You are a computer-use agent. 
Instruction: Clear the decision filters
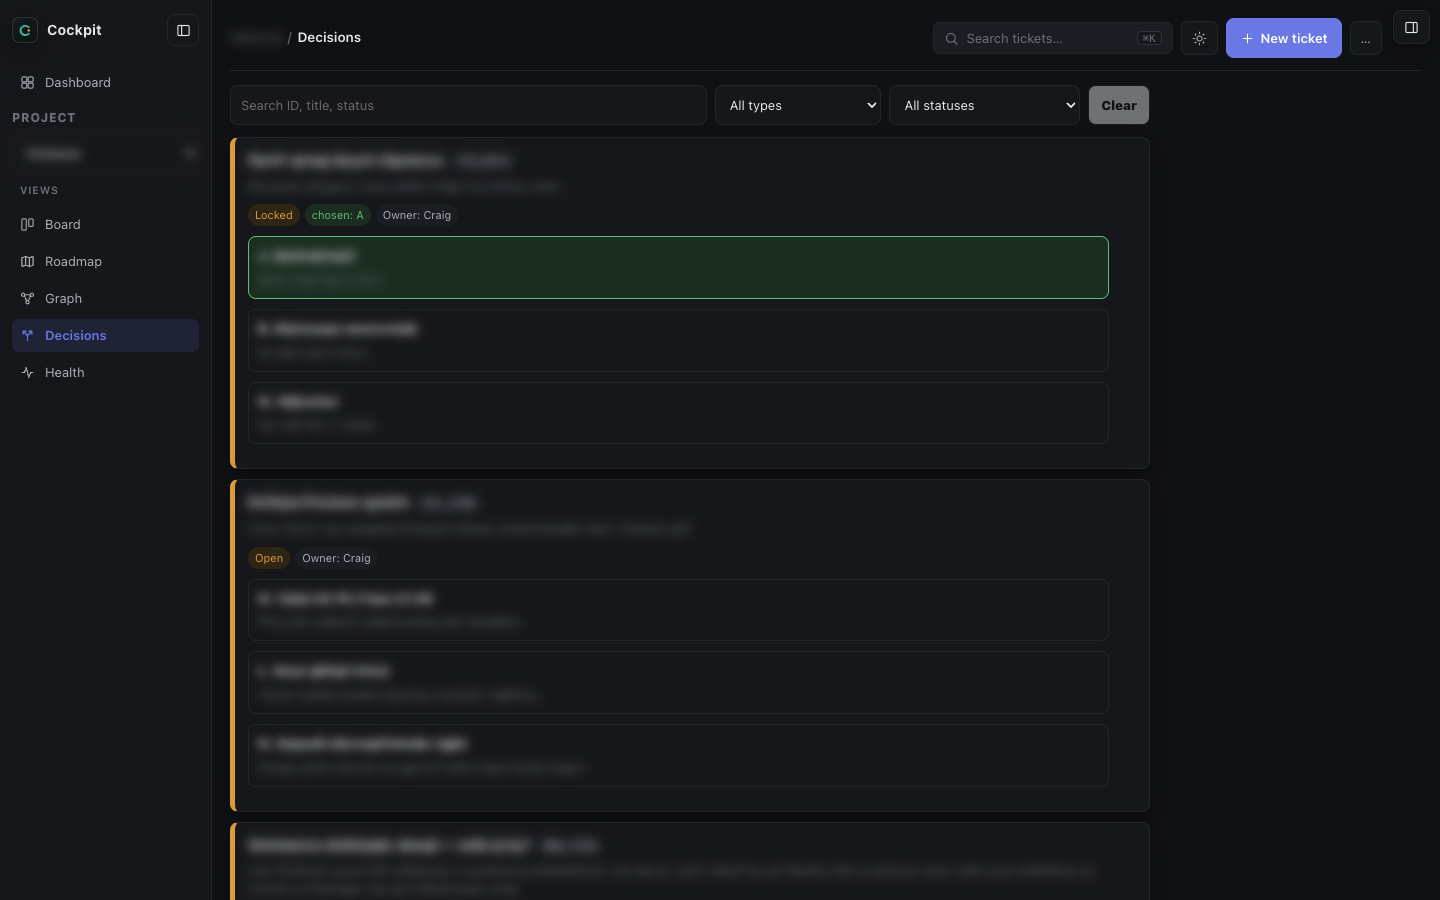coord(1118,105)
